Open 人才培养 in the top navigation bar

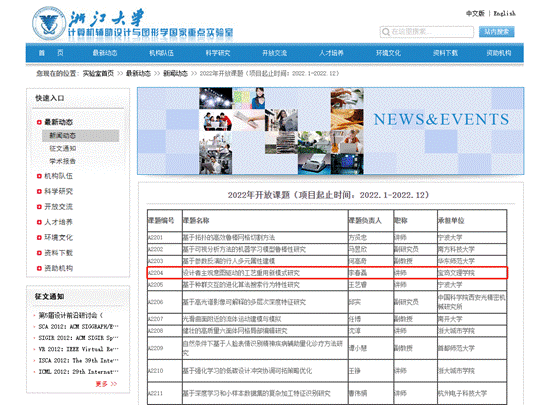[x=331, y=53]
